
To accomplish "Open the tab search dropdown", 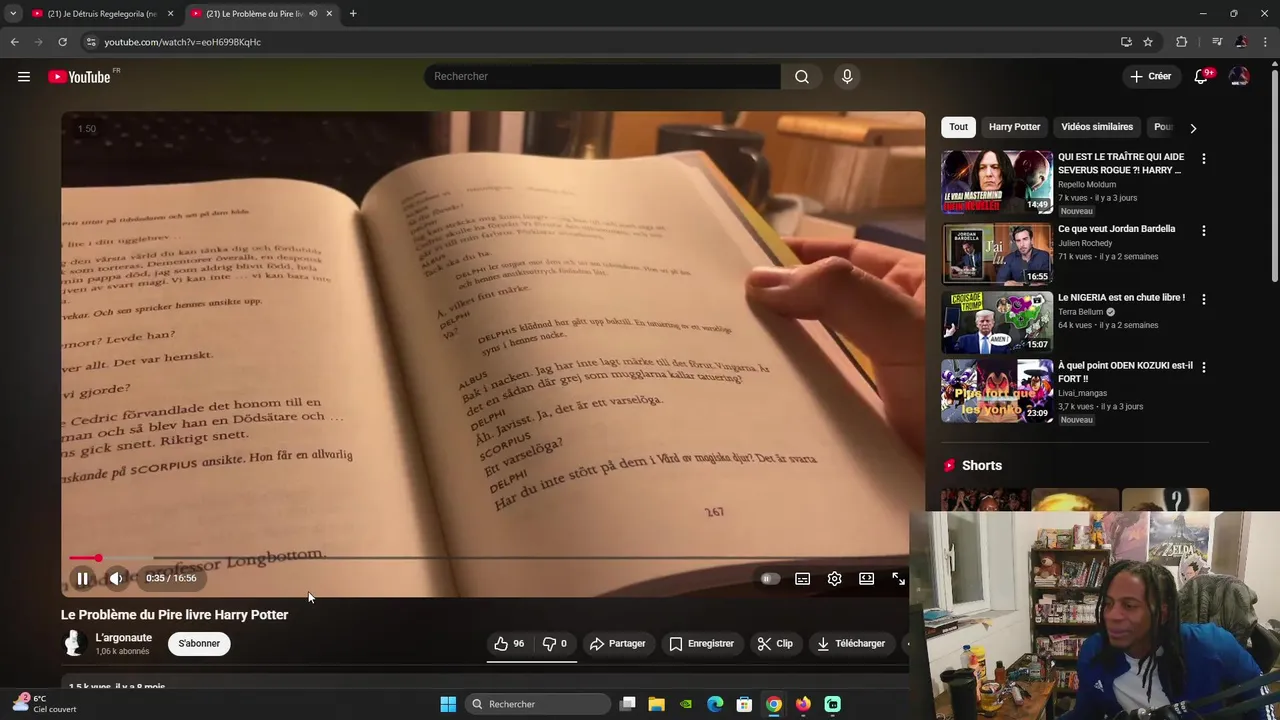I will [x=12, y=14].
